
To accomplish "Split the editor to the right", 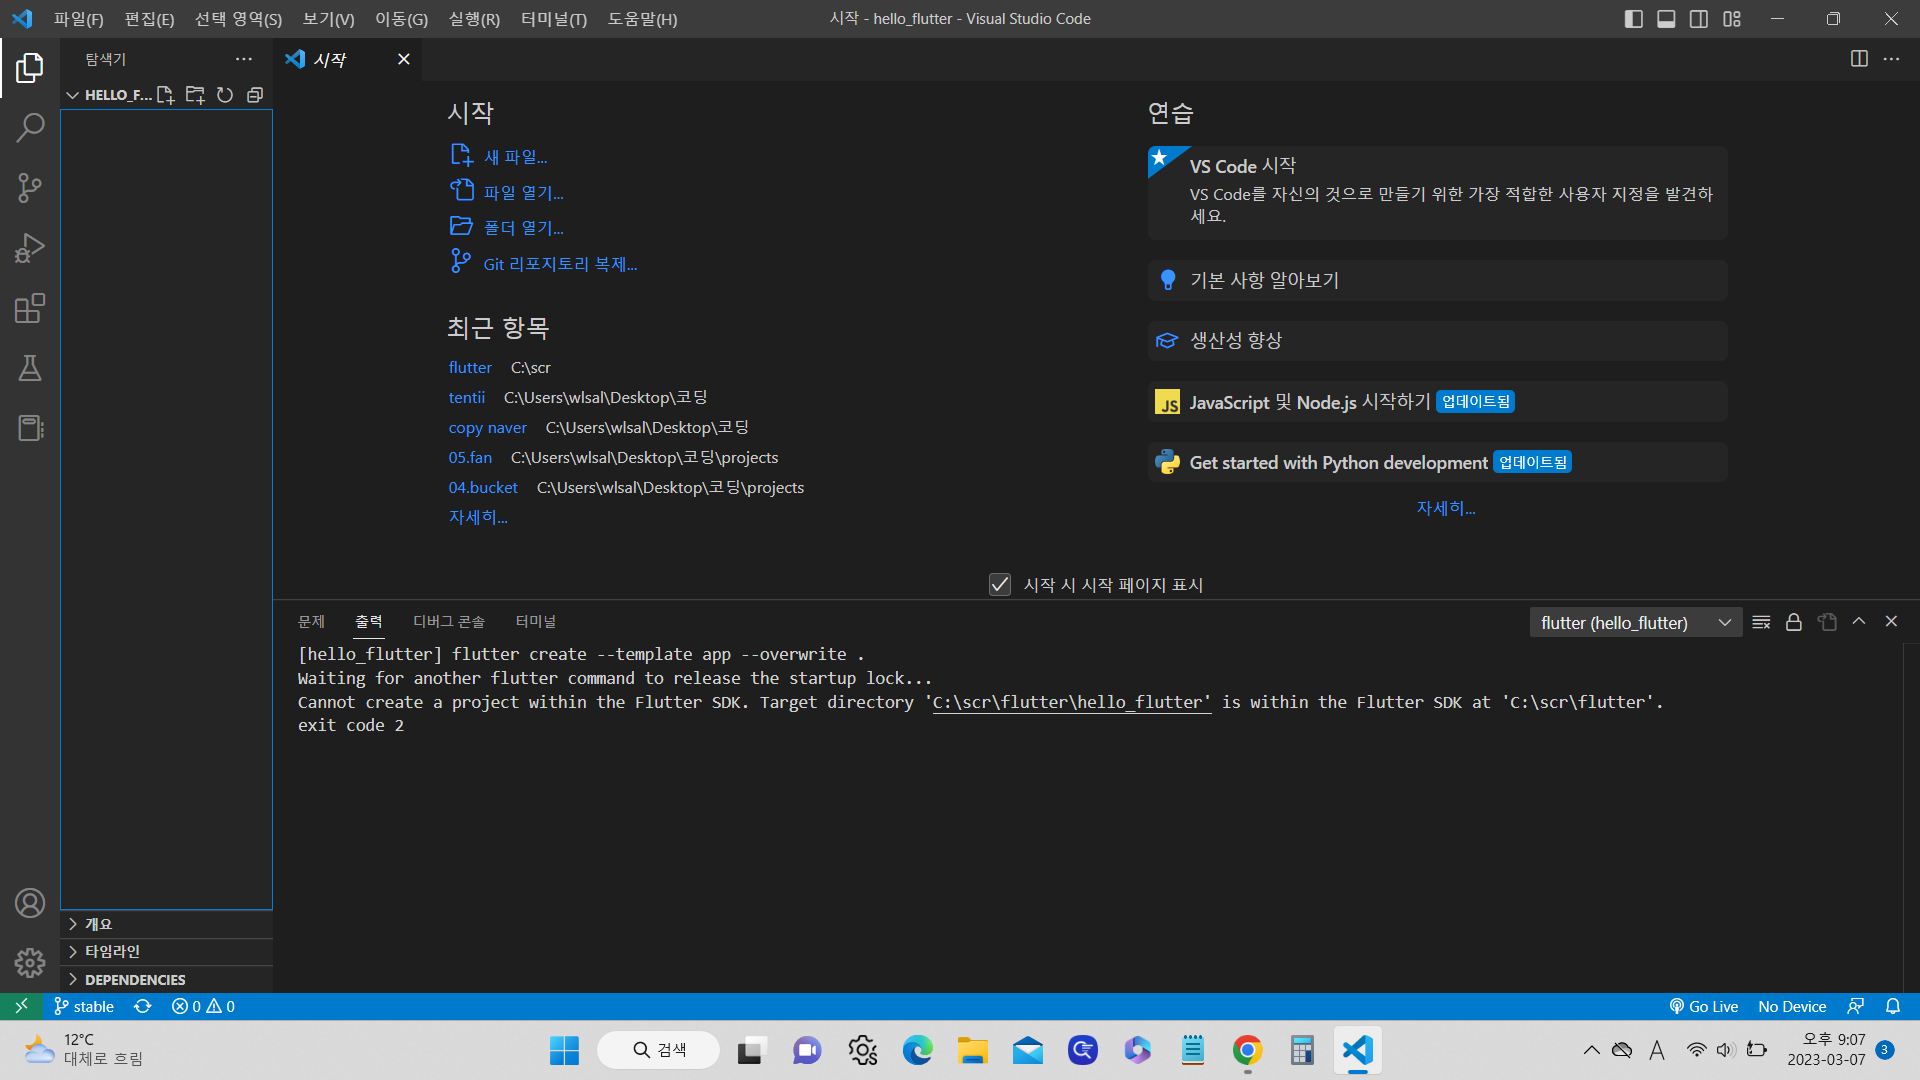I will pyautogui.click(x=1859, y=59).
